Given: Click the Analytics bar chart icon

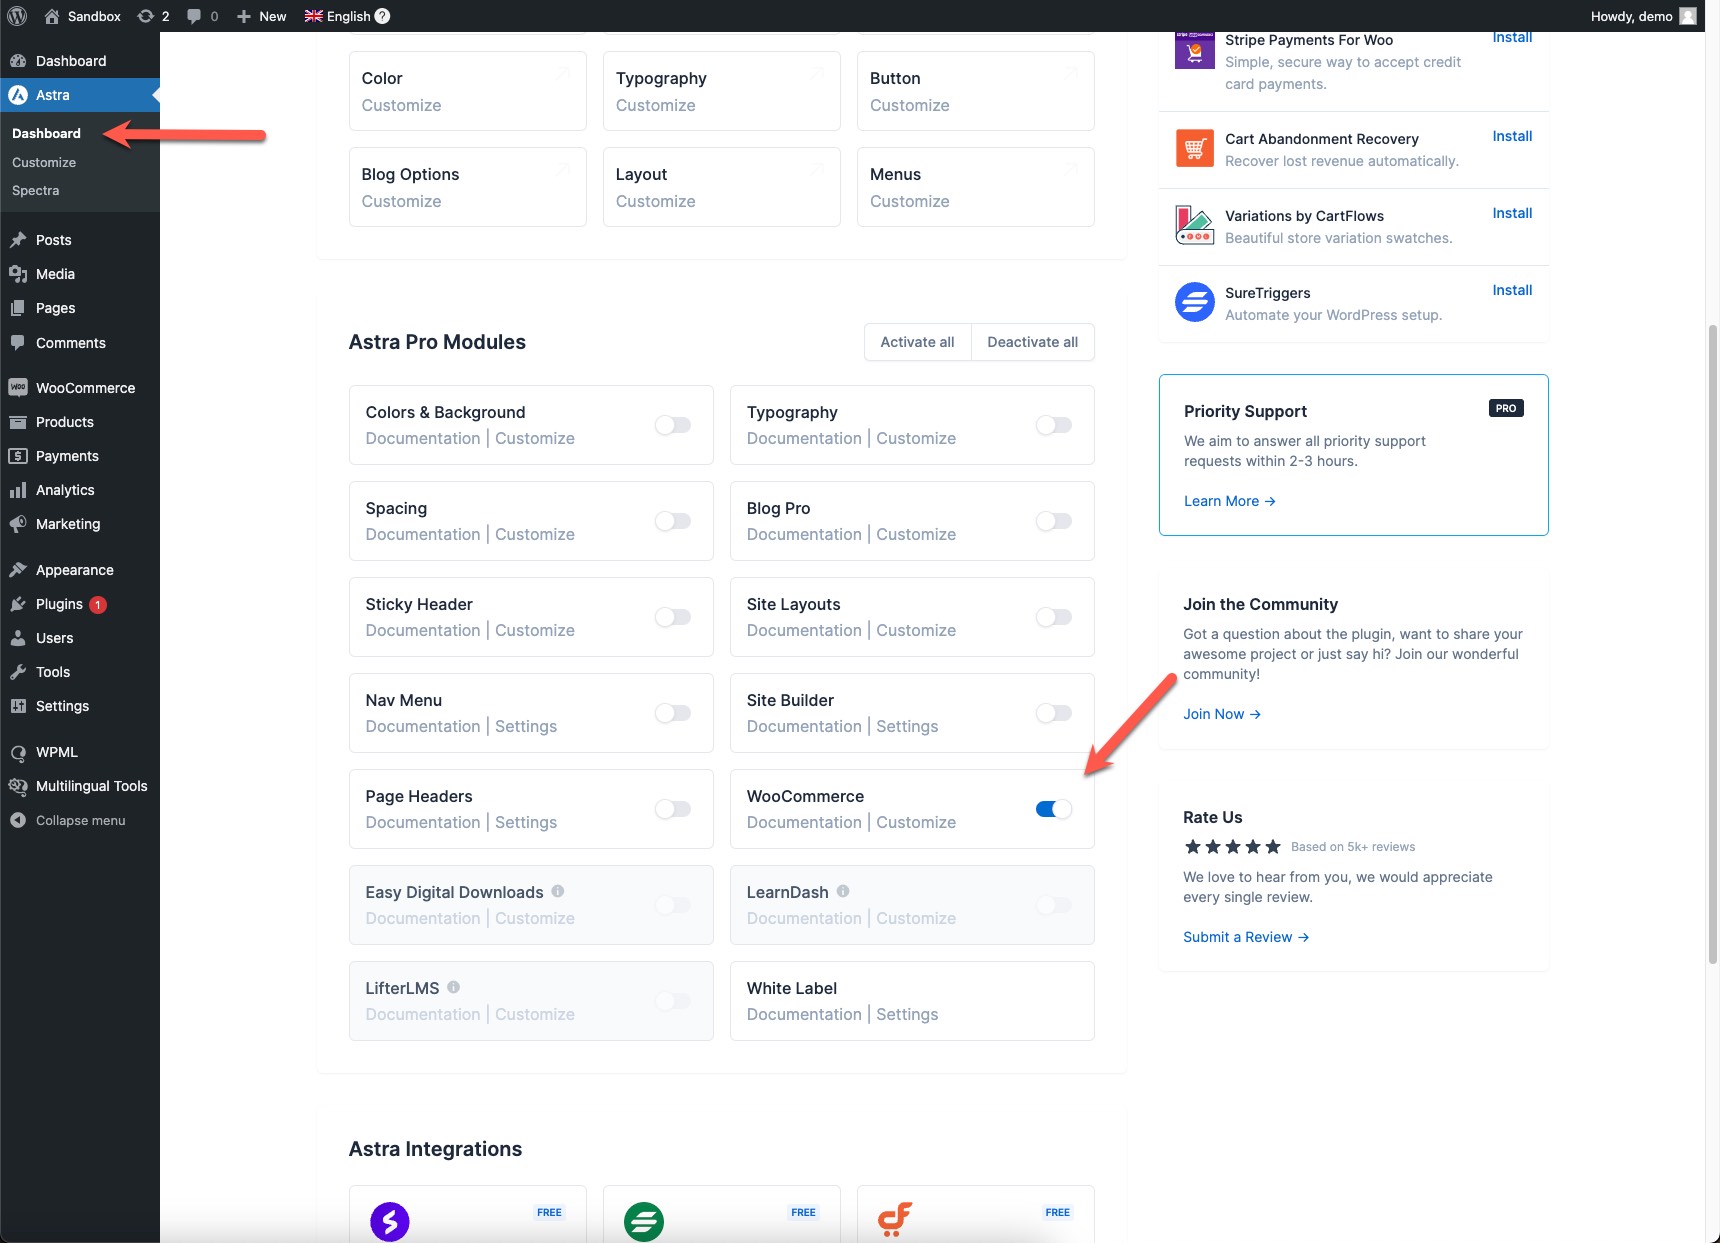Looking at the screenshot, I should 18,490.
